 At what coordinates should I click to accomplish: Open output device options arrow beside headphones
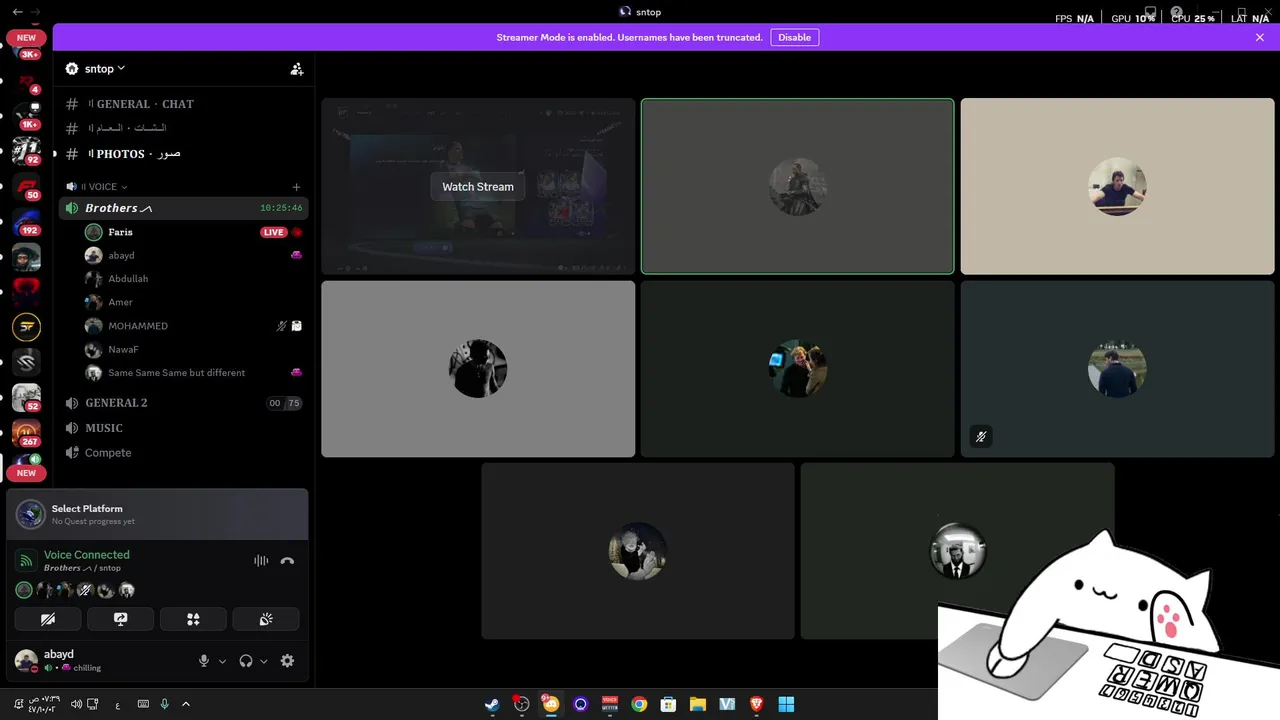click(x=264, y=661)
